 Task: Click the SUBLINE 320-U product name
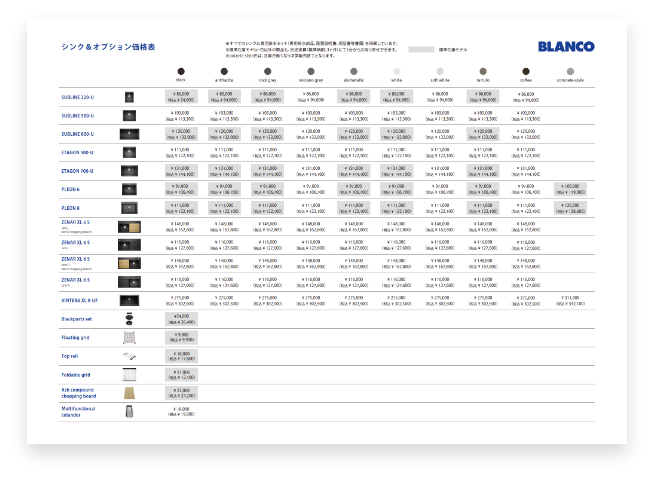pyautogui.click(x=78, y=97)
